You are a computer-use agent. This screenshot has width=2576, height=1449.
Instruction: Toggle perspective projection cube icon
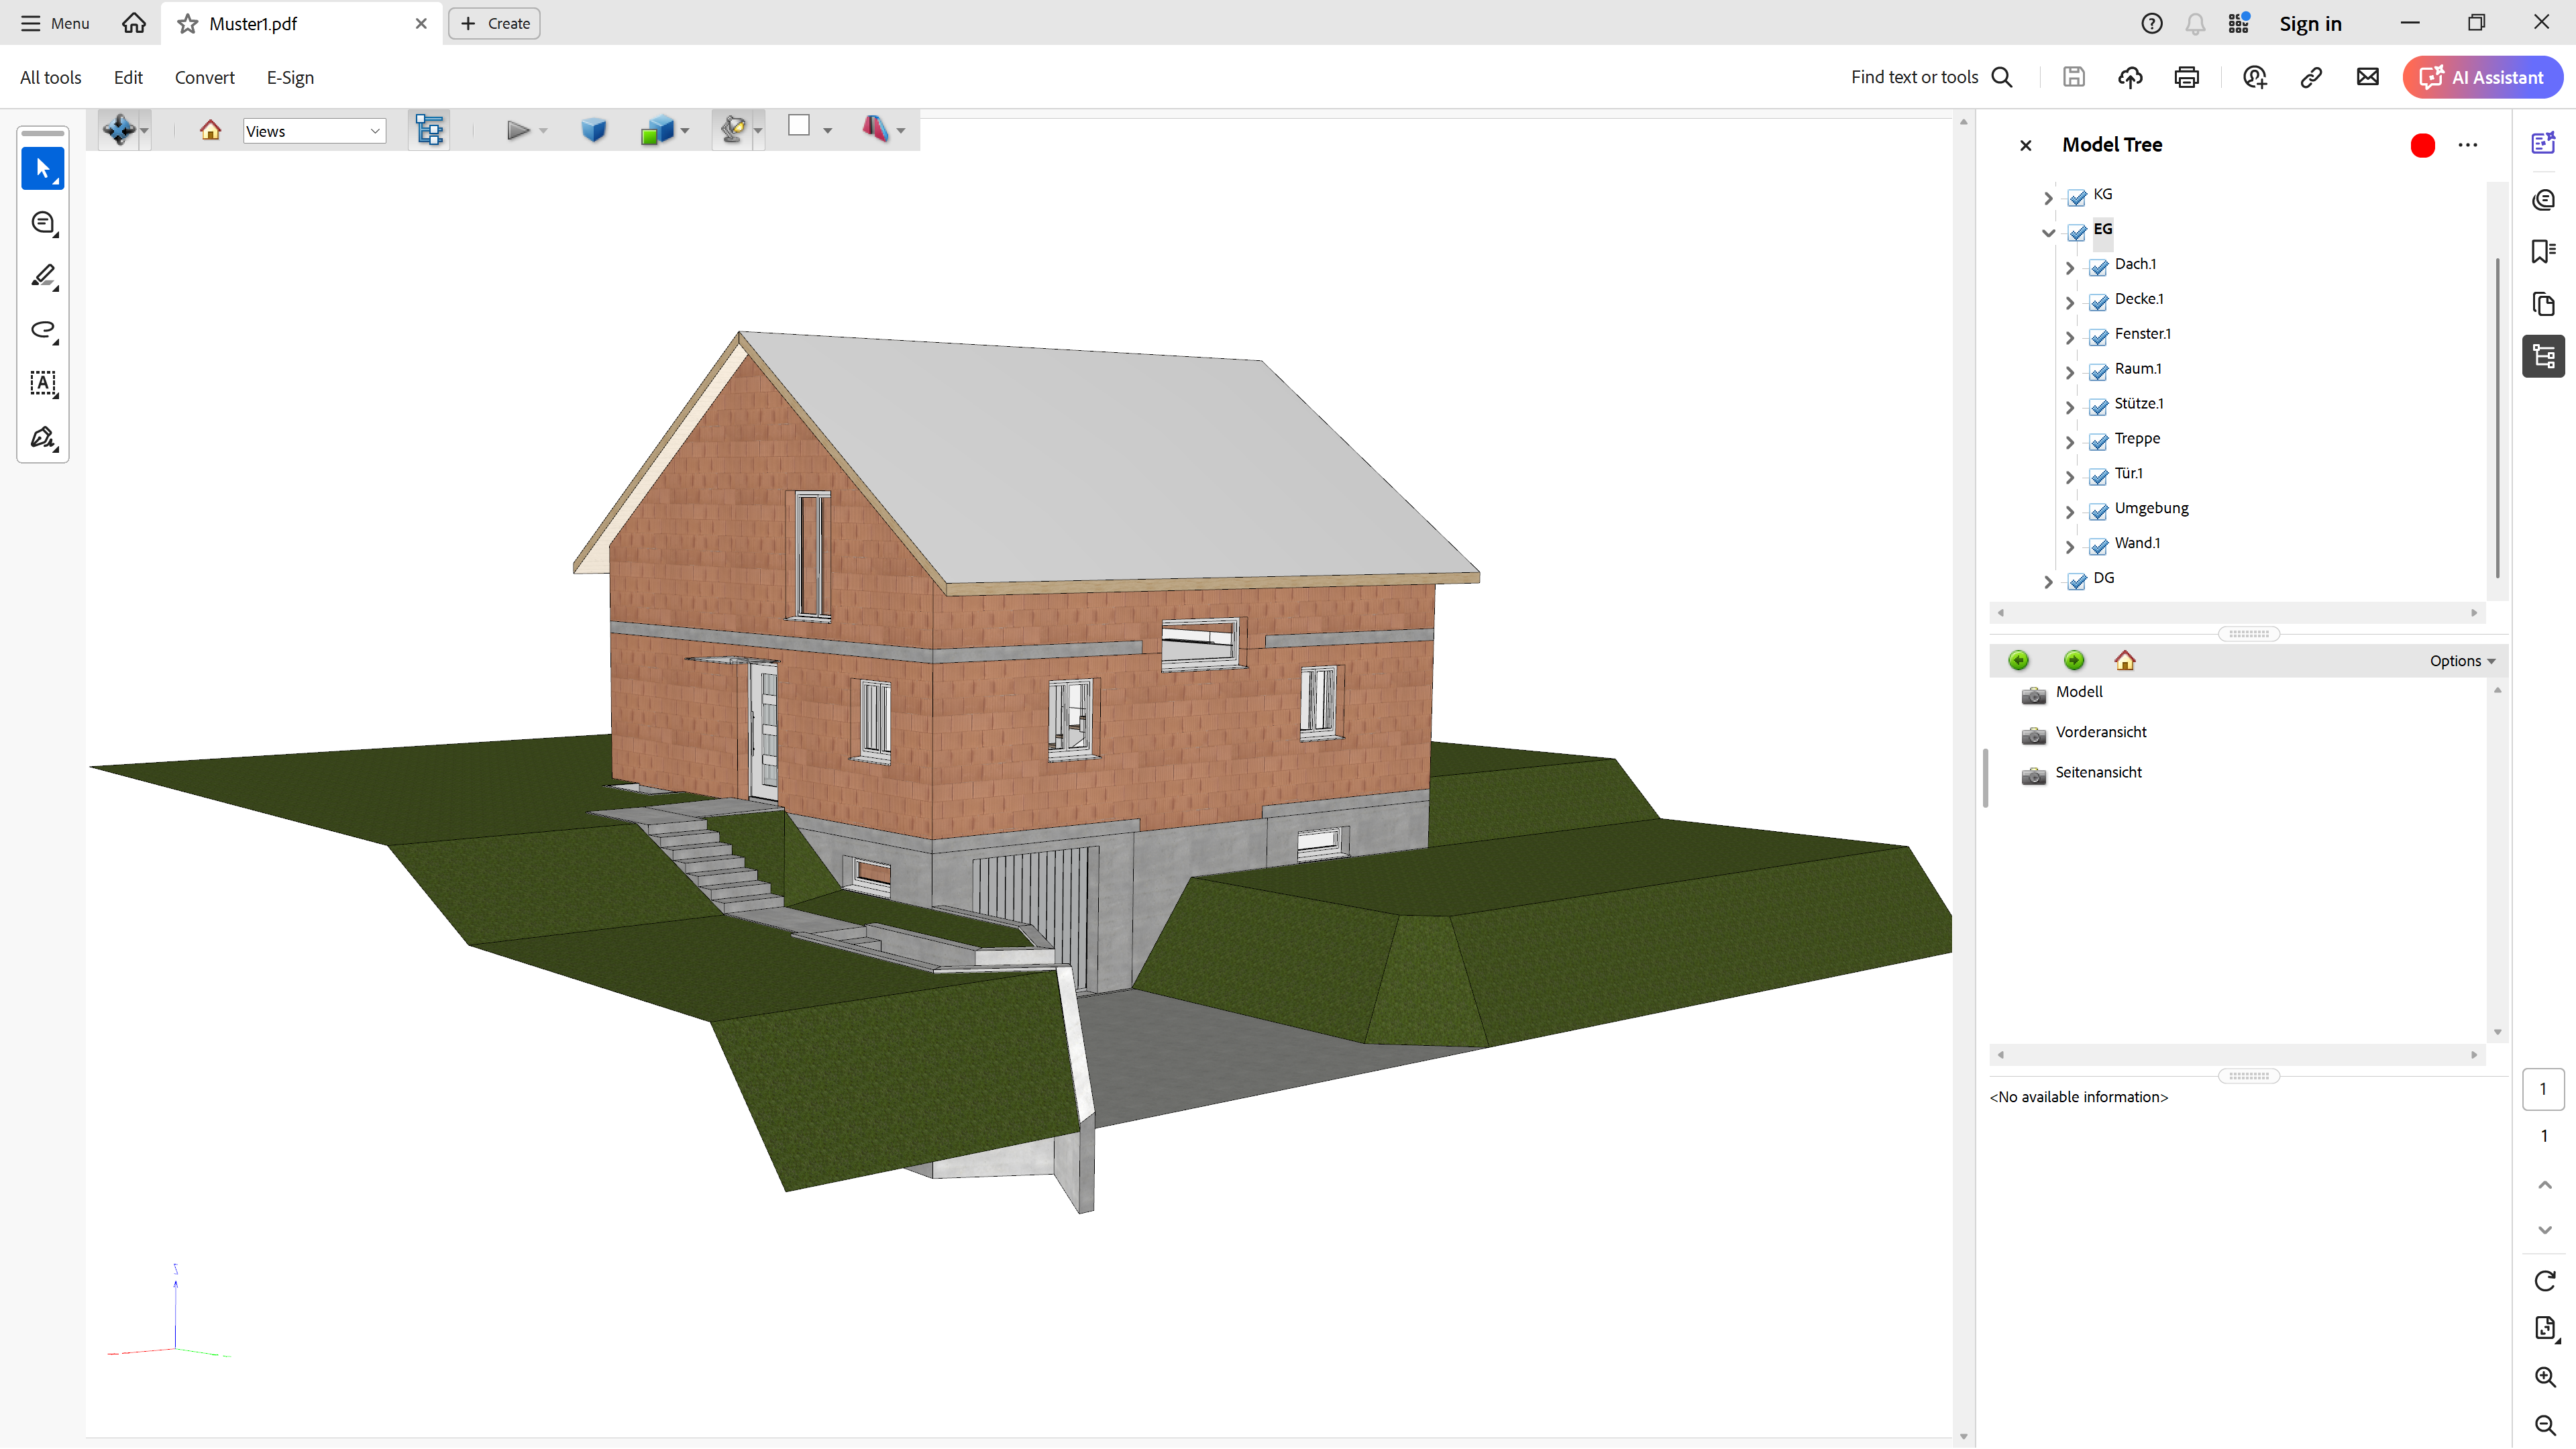click(x=593, y=130)
